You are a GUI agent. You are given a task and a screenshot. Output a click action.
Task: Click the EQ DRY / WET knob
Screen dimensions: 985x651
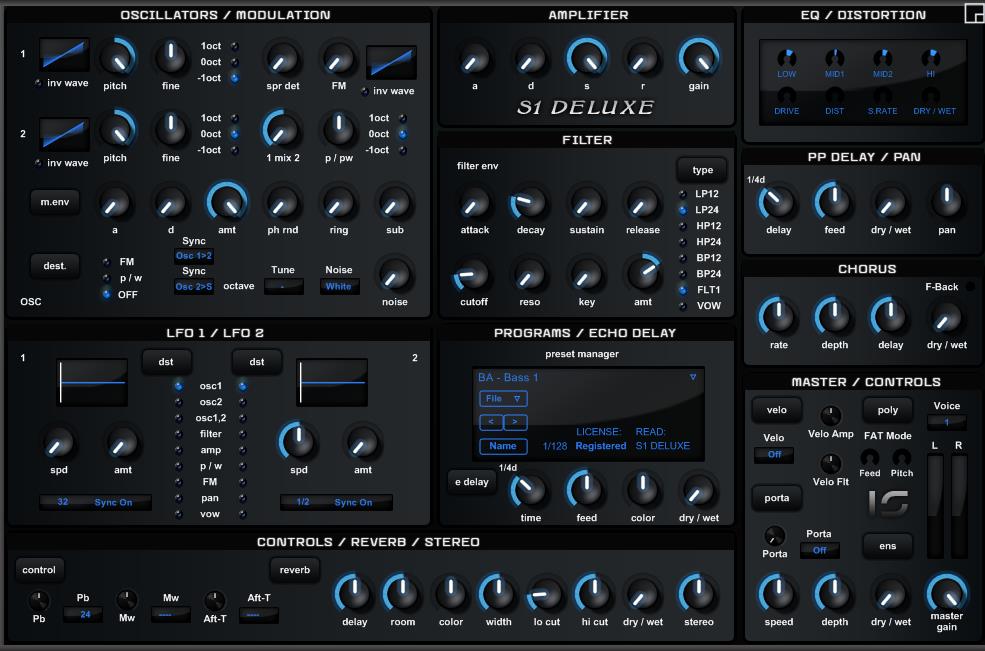[930, 96]
